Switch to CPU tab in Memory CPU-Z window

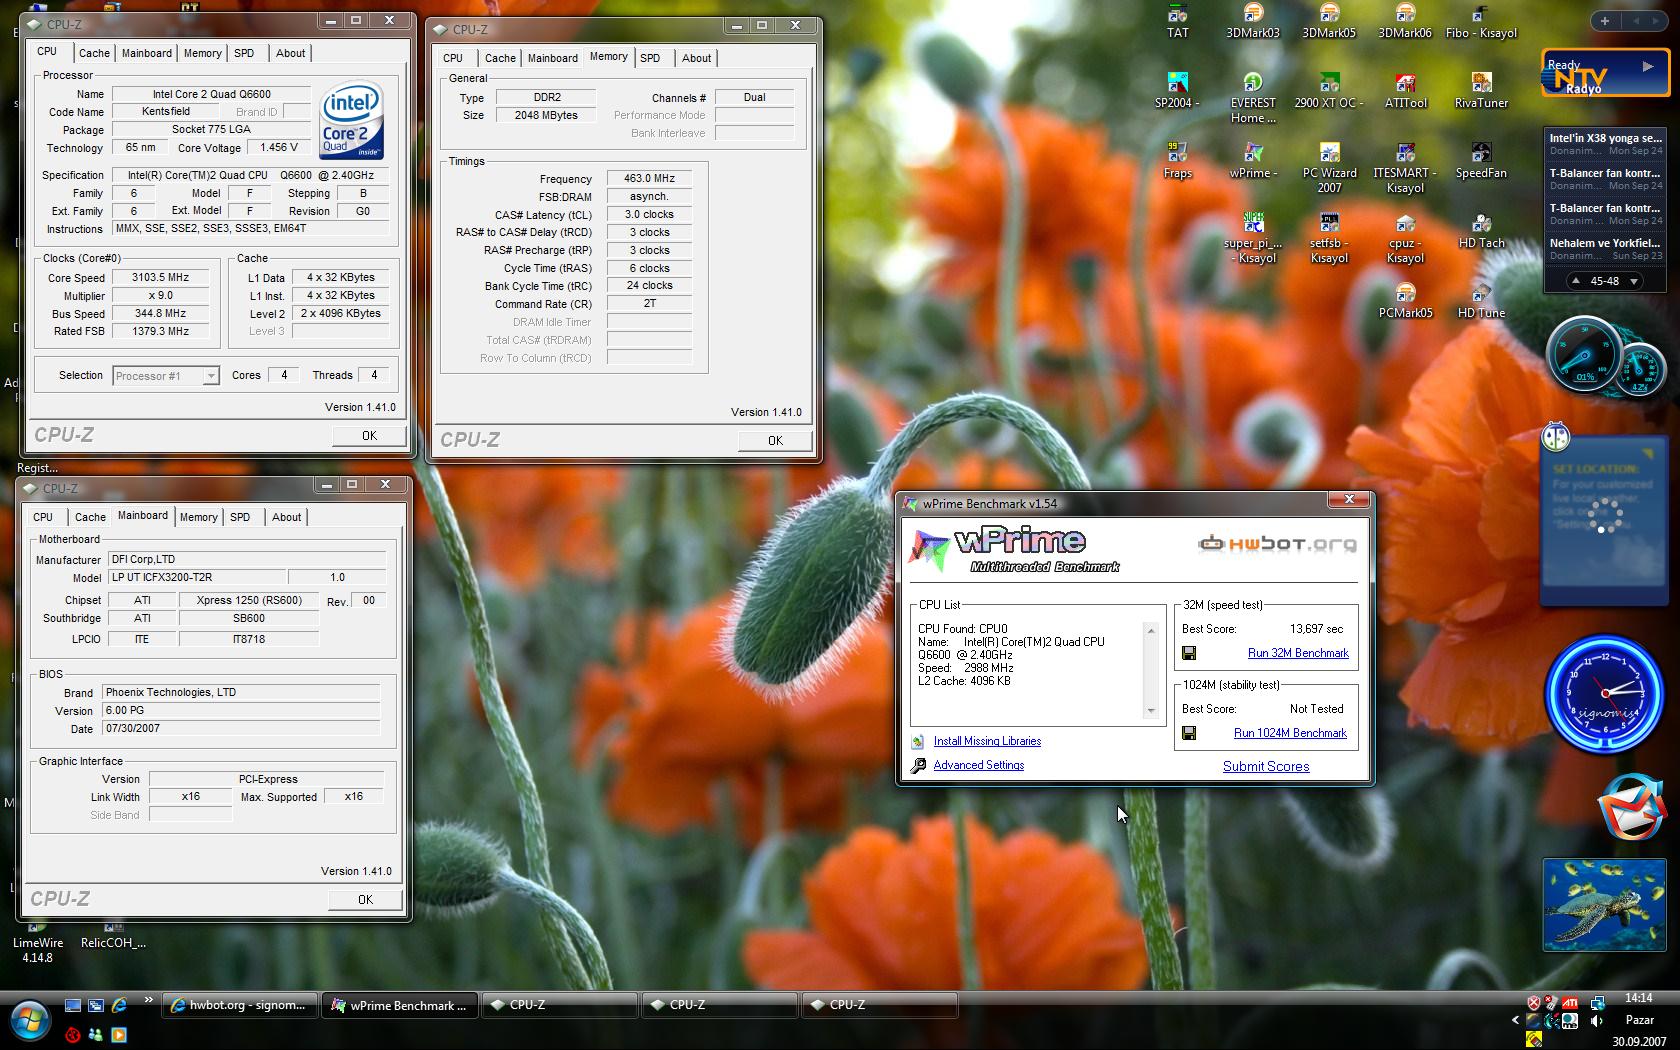click(453, 58)
